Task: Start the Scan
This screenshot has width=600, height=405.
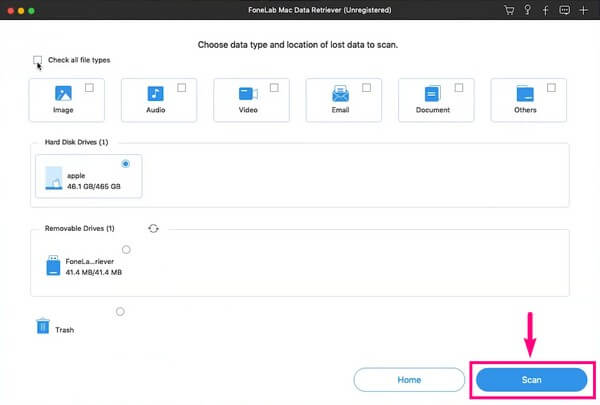Action: [532, 380]
